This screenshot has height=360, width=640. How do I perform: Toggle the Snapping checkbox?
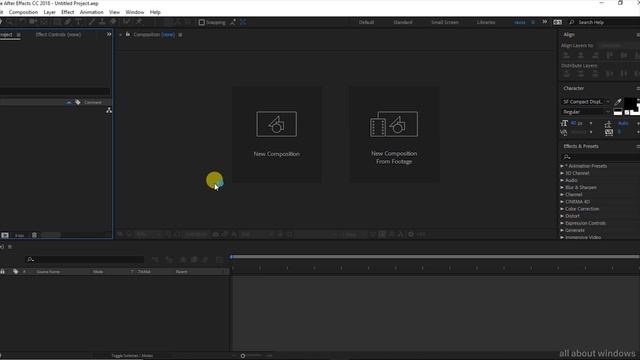[201, 22]
